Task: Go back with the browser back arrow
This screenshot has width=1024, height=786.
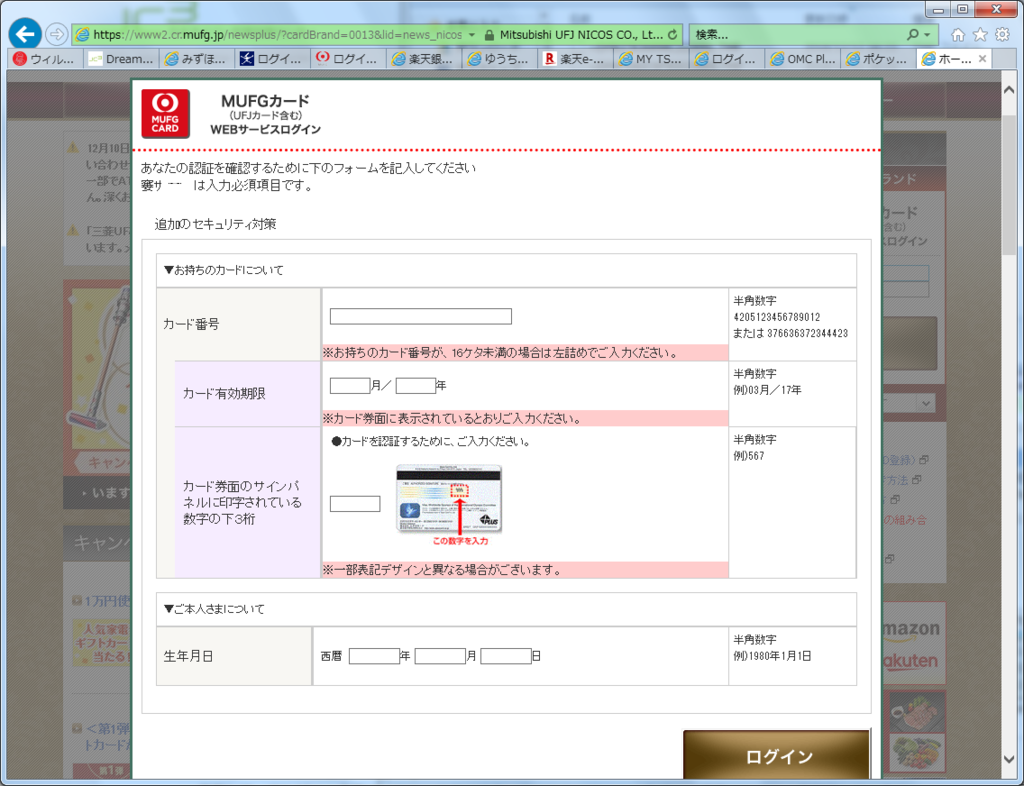Action: (25, 34)
